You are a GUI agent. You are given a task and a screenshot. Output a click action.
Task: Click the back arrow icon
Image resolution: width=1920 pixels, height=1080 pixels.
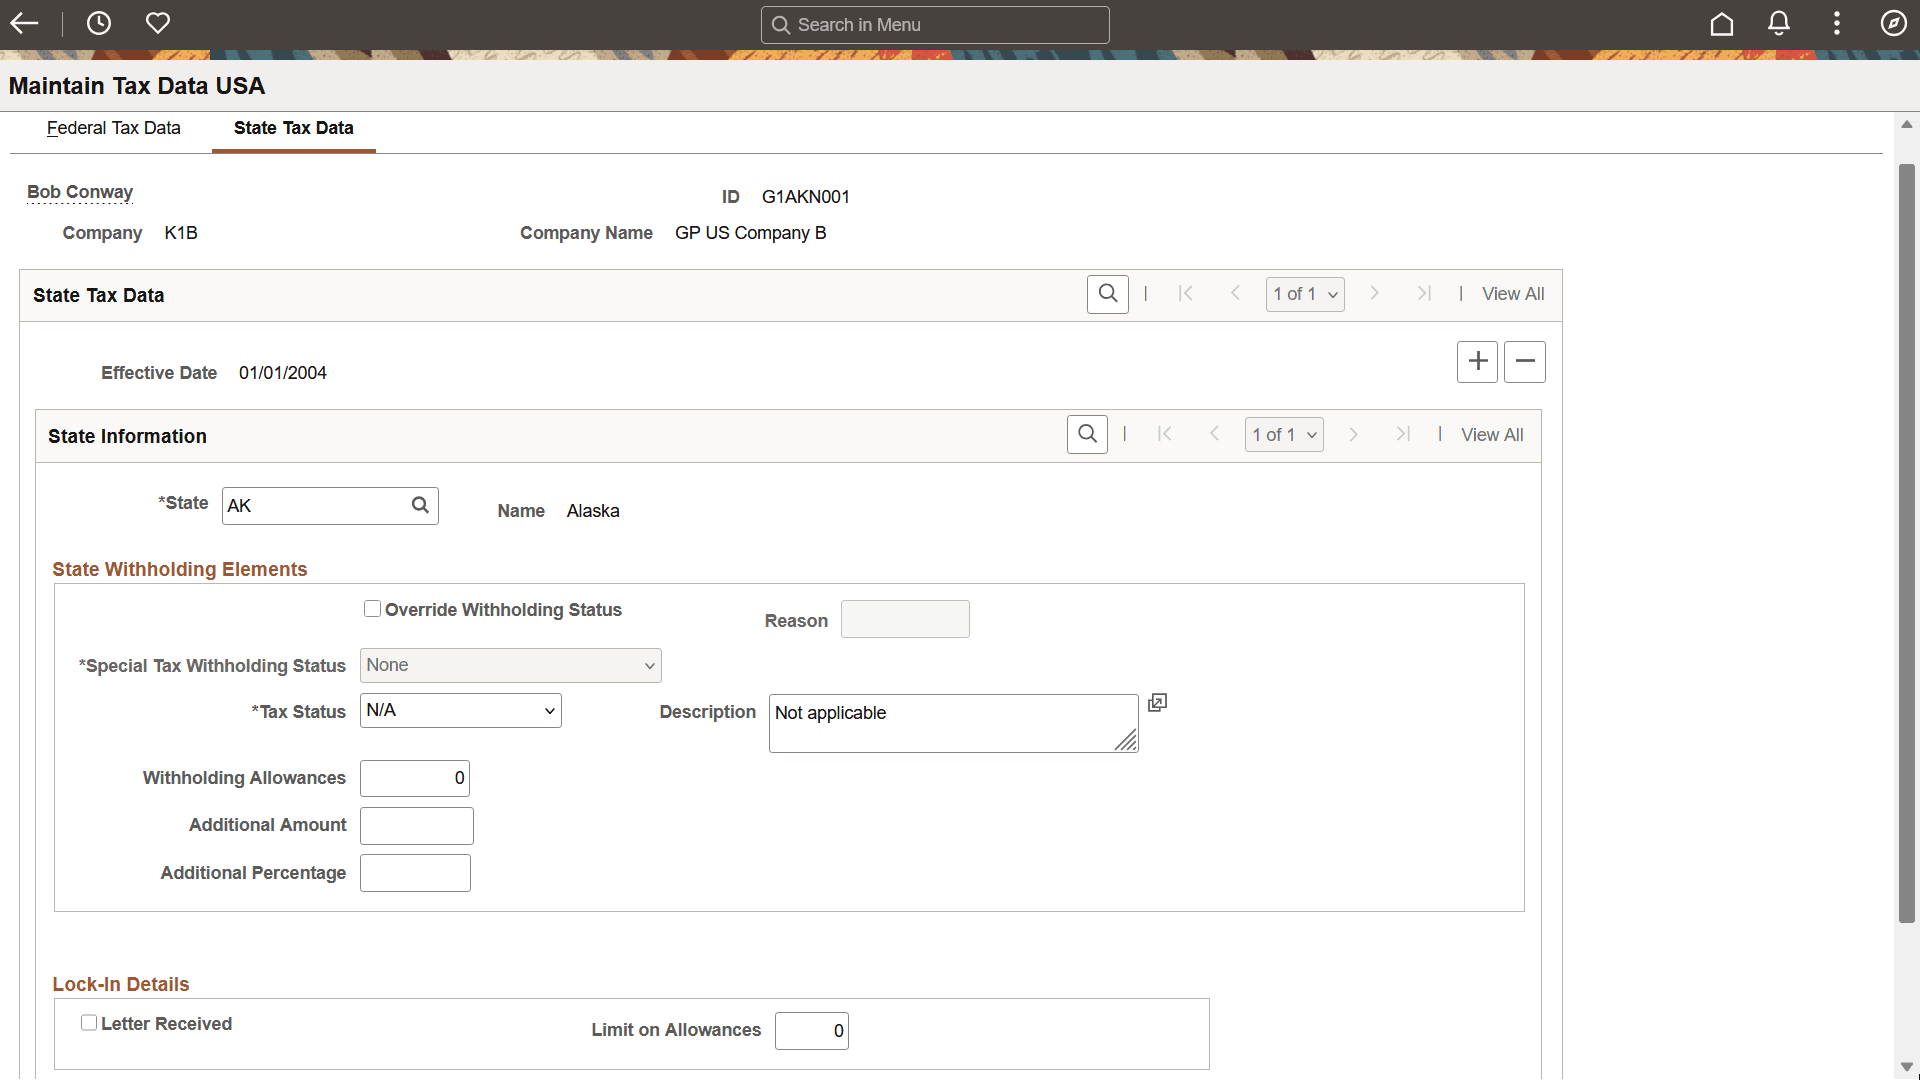click(24, 23)
